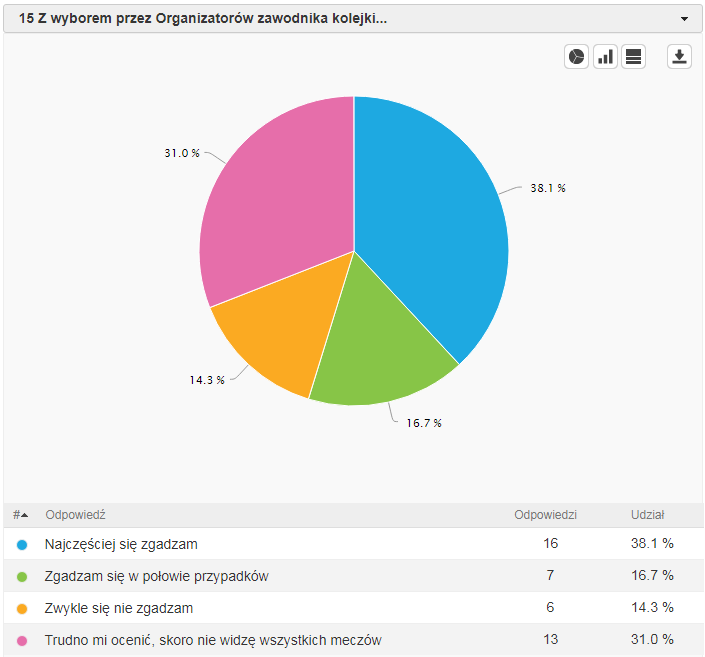This screenshot has height=657, width=705.
Task: Switch to pie chart view
Action: click(577, 57)
